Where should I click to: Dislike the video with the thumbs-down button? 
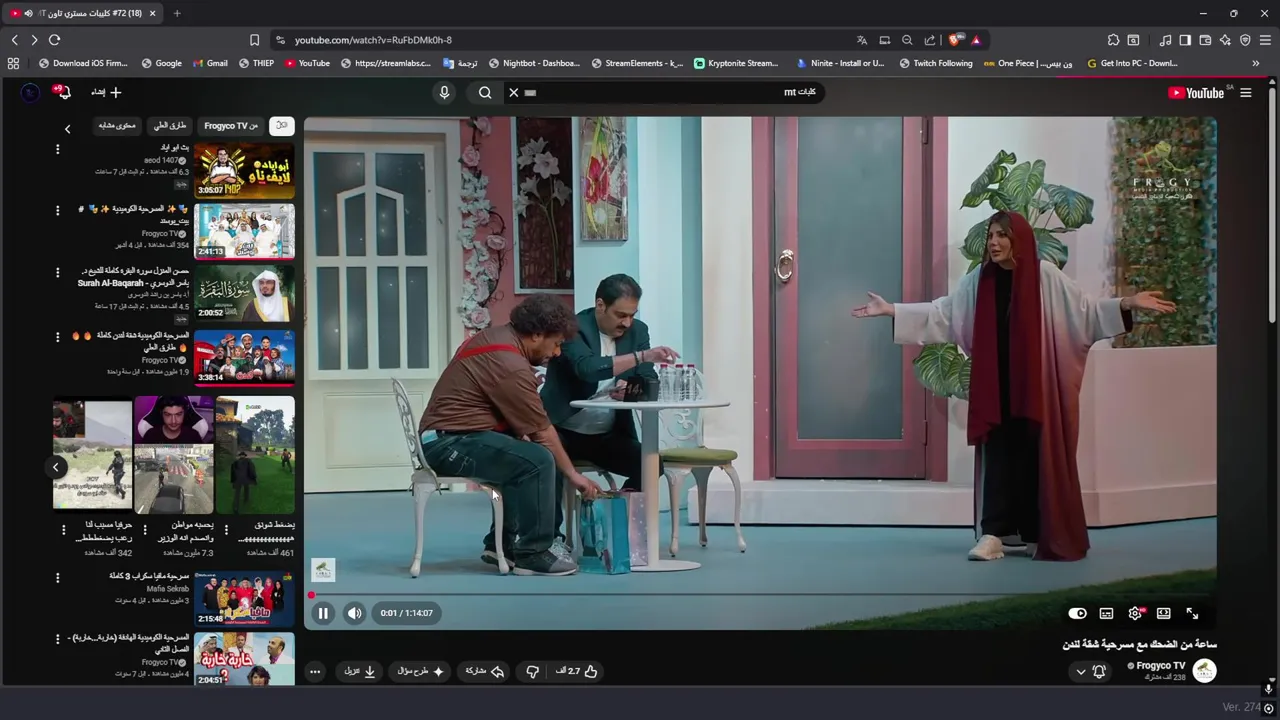click(532, 672)
